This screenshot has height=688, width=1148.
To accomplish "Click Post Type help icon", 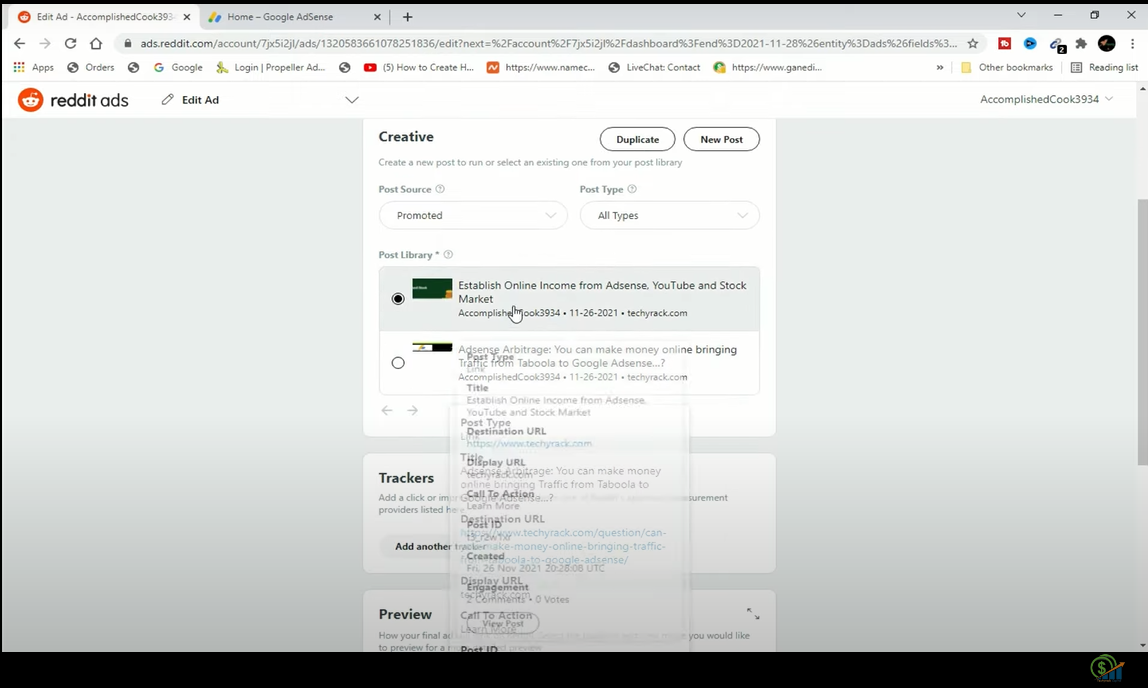I will click(632, 189).
